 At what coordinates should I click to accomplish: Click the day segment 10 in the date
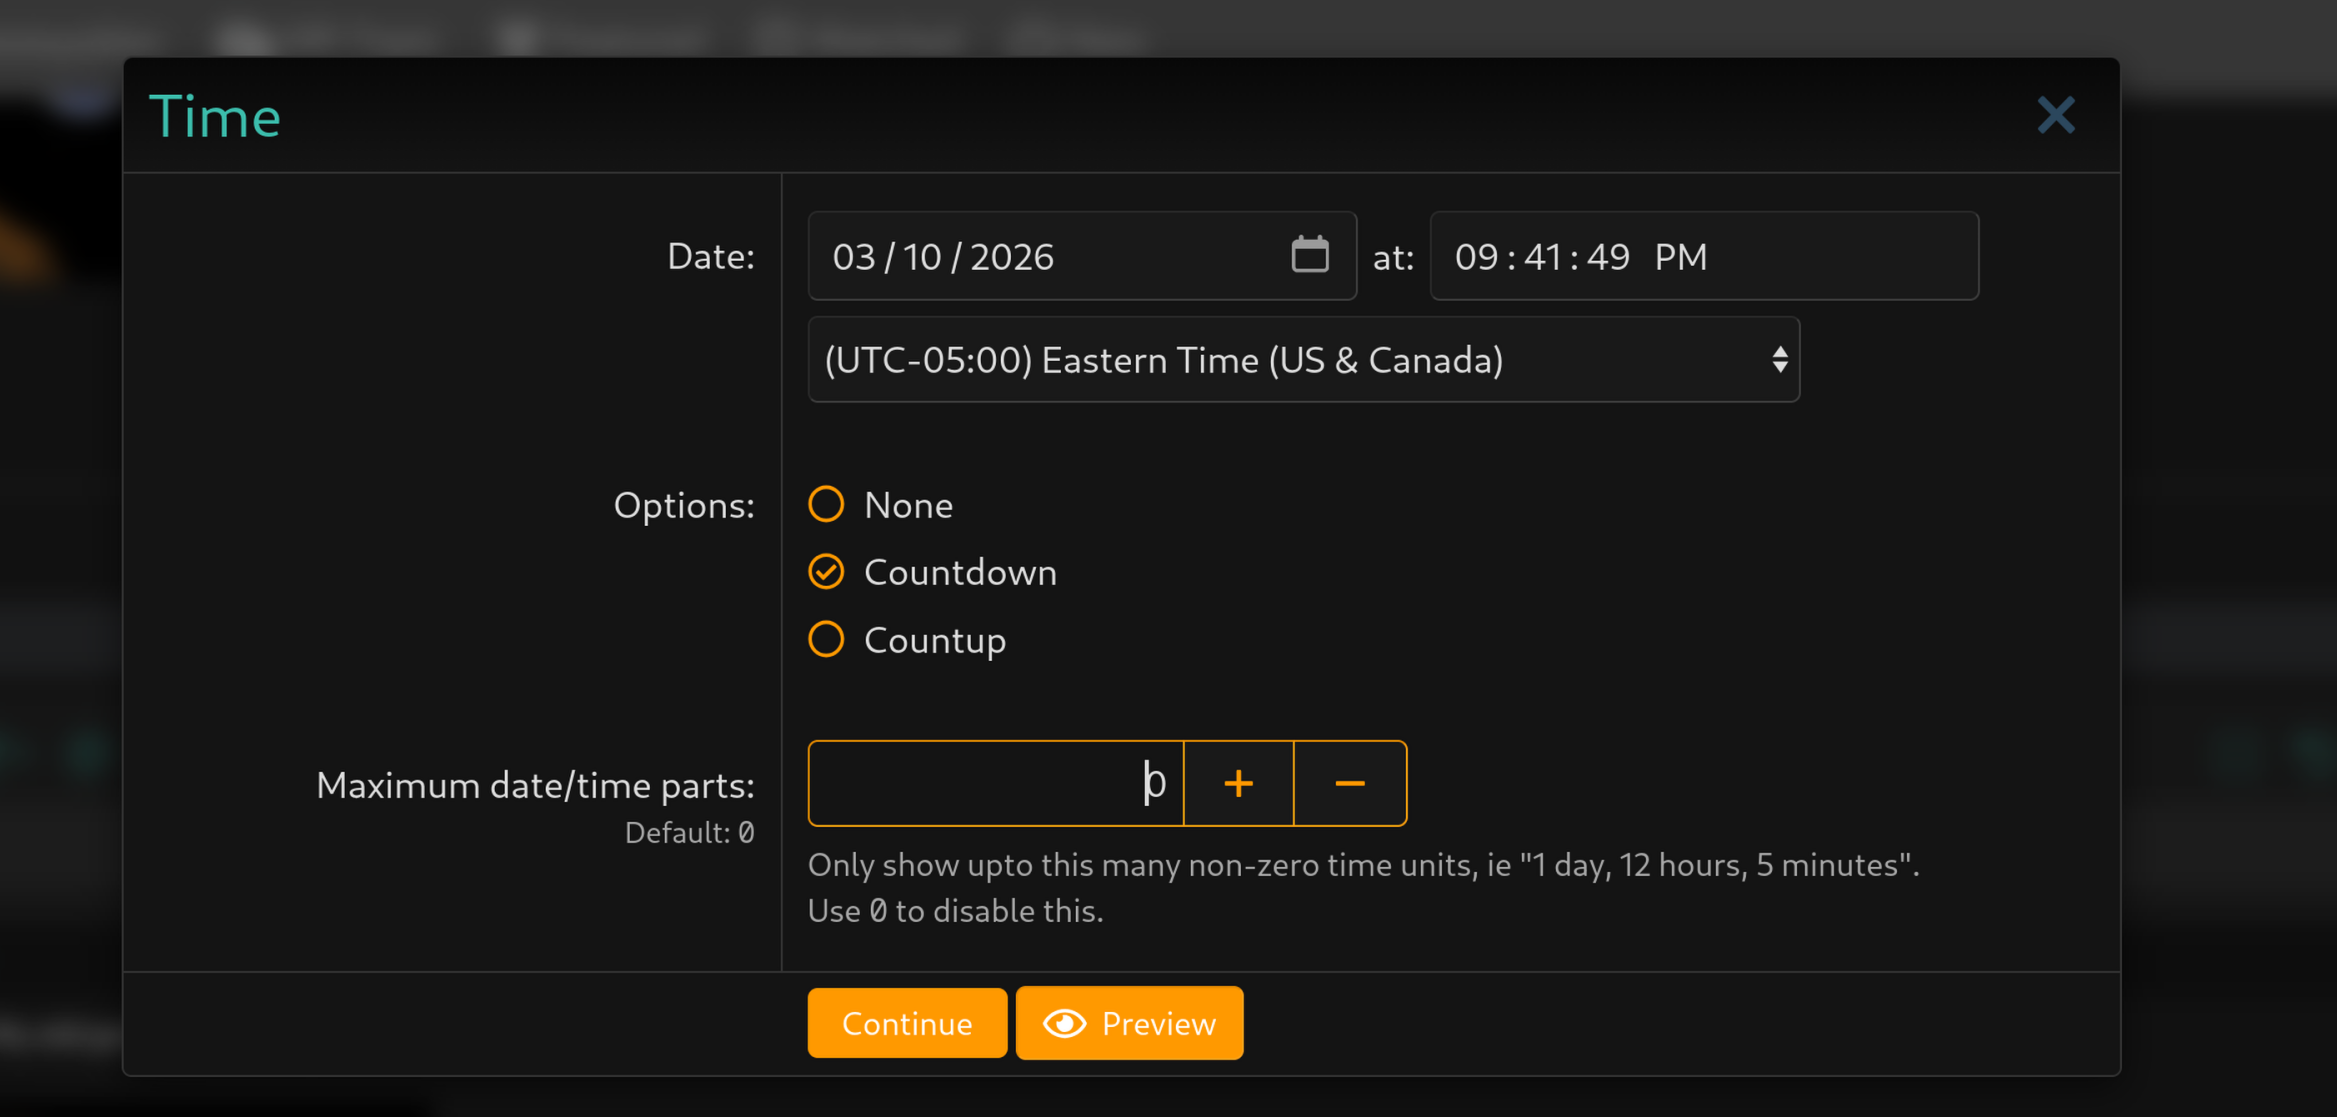tap(922, 257)
